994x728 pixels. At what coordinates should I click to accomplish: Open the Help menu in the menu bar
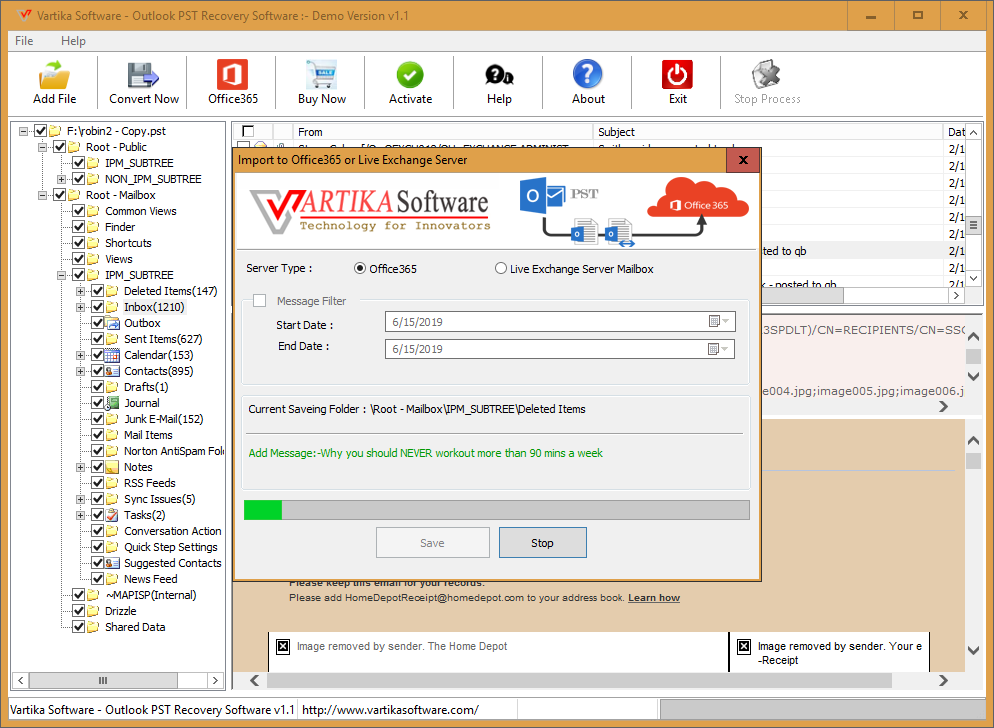click(x=73, y=41)
